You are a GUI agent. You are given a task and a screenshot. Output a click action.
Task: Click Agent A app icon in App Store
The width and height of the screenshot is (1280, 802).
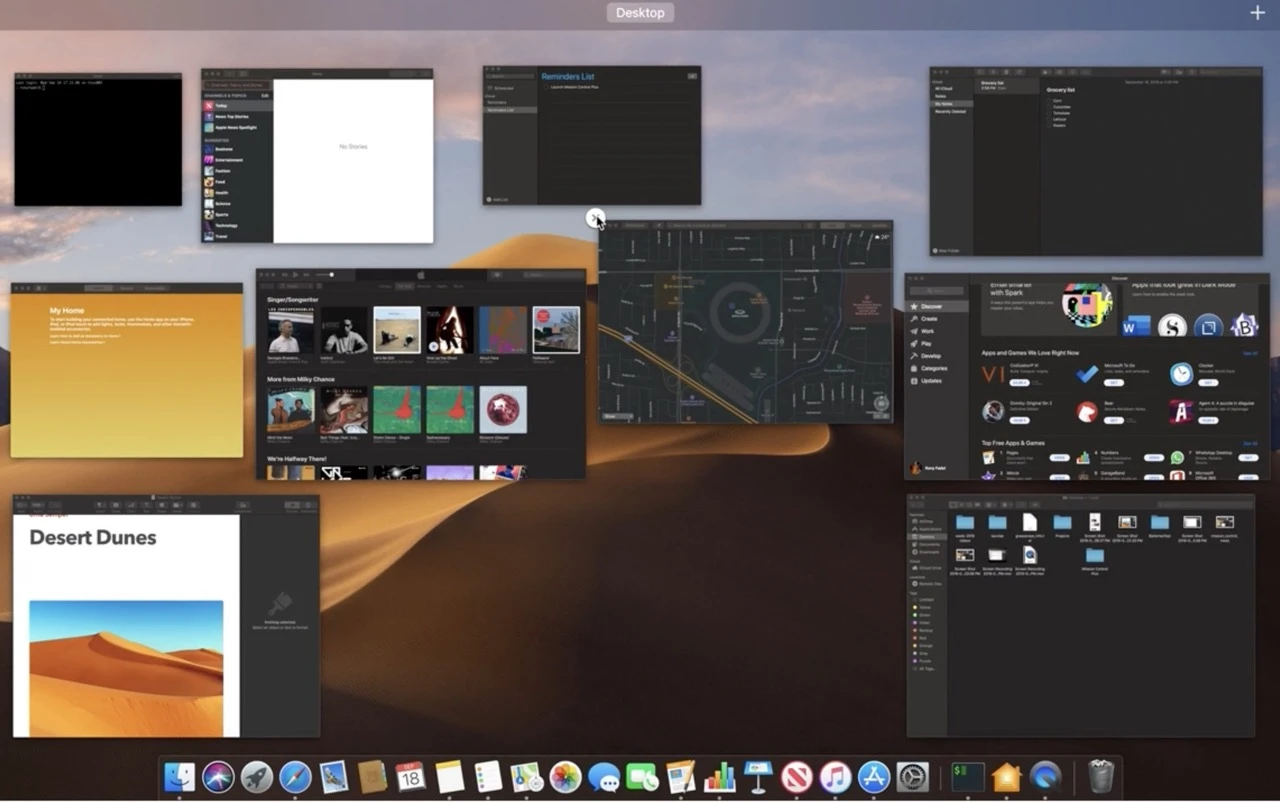(x=1181, y=411)
